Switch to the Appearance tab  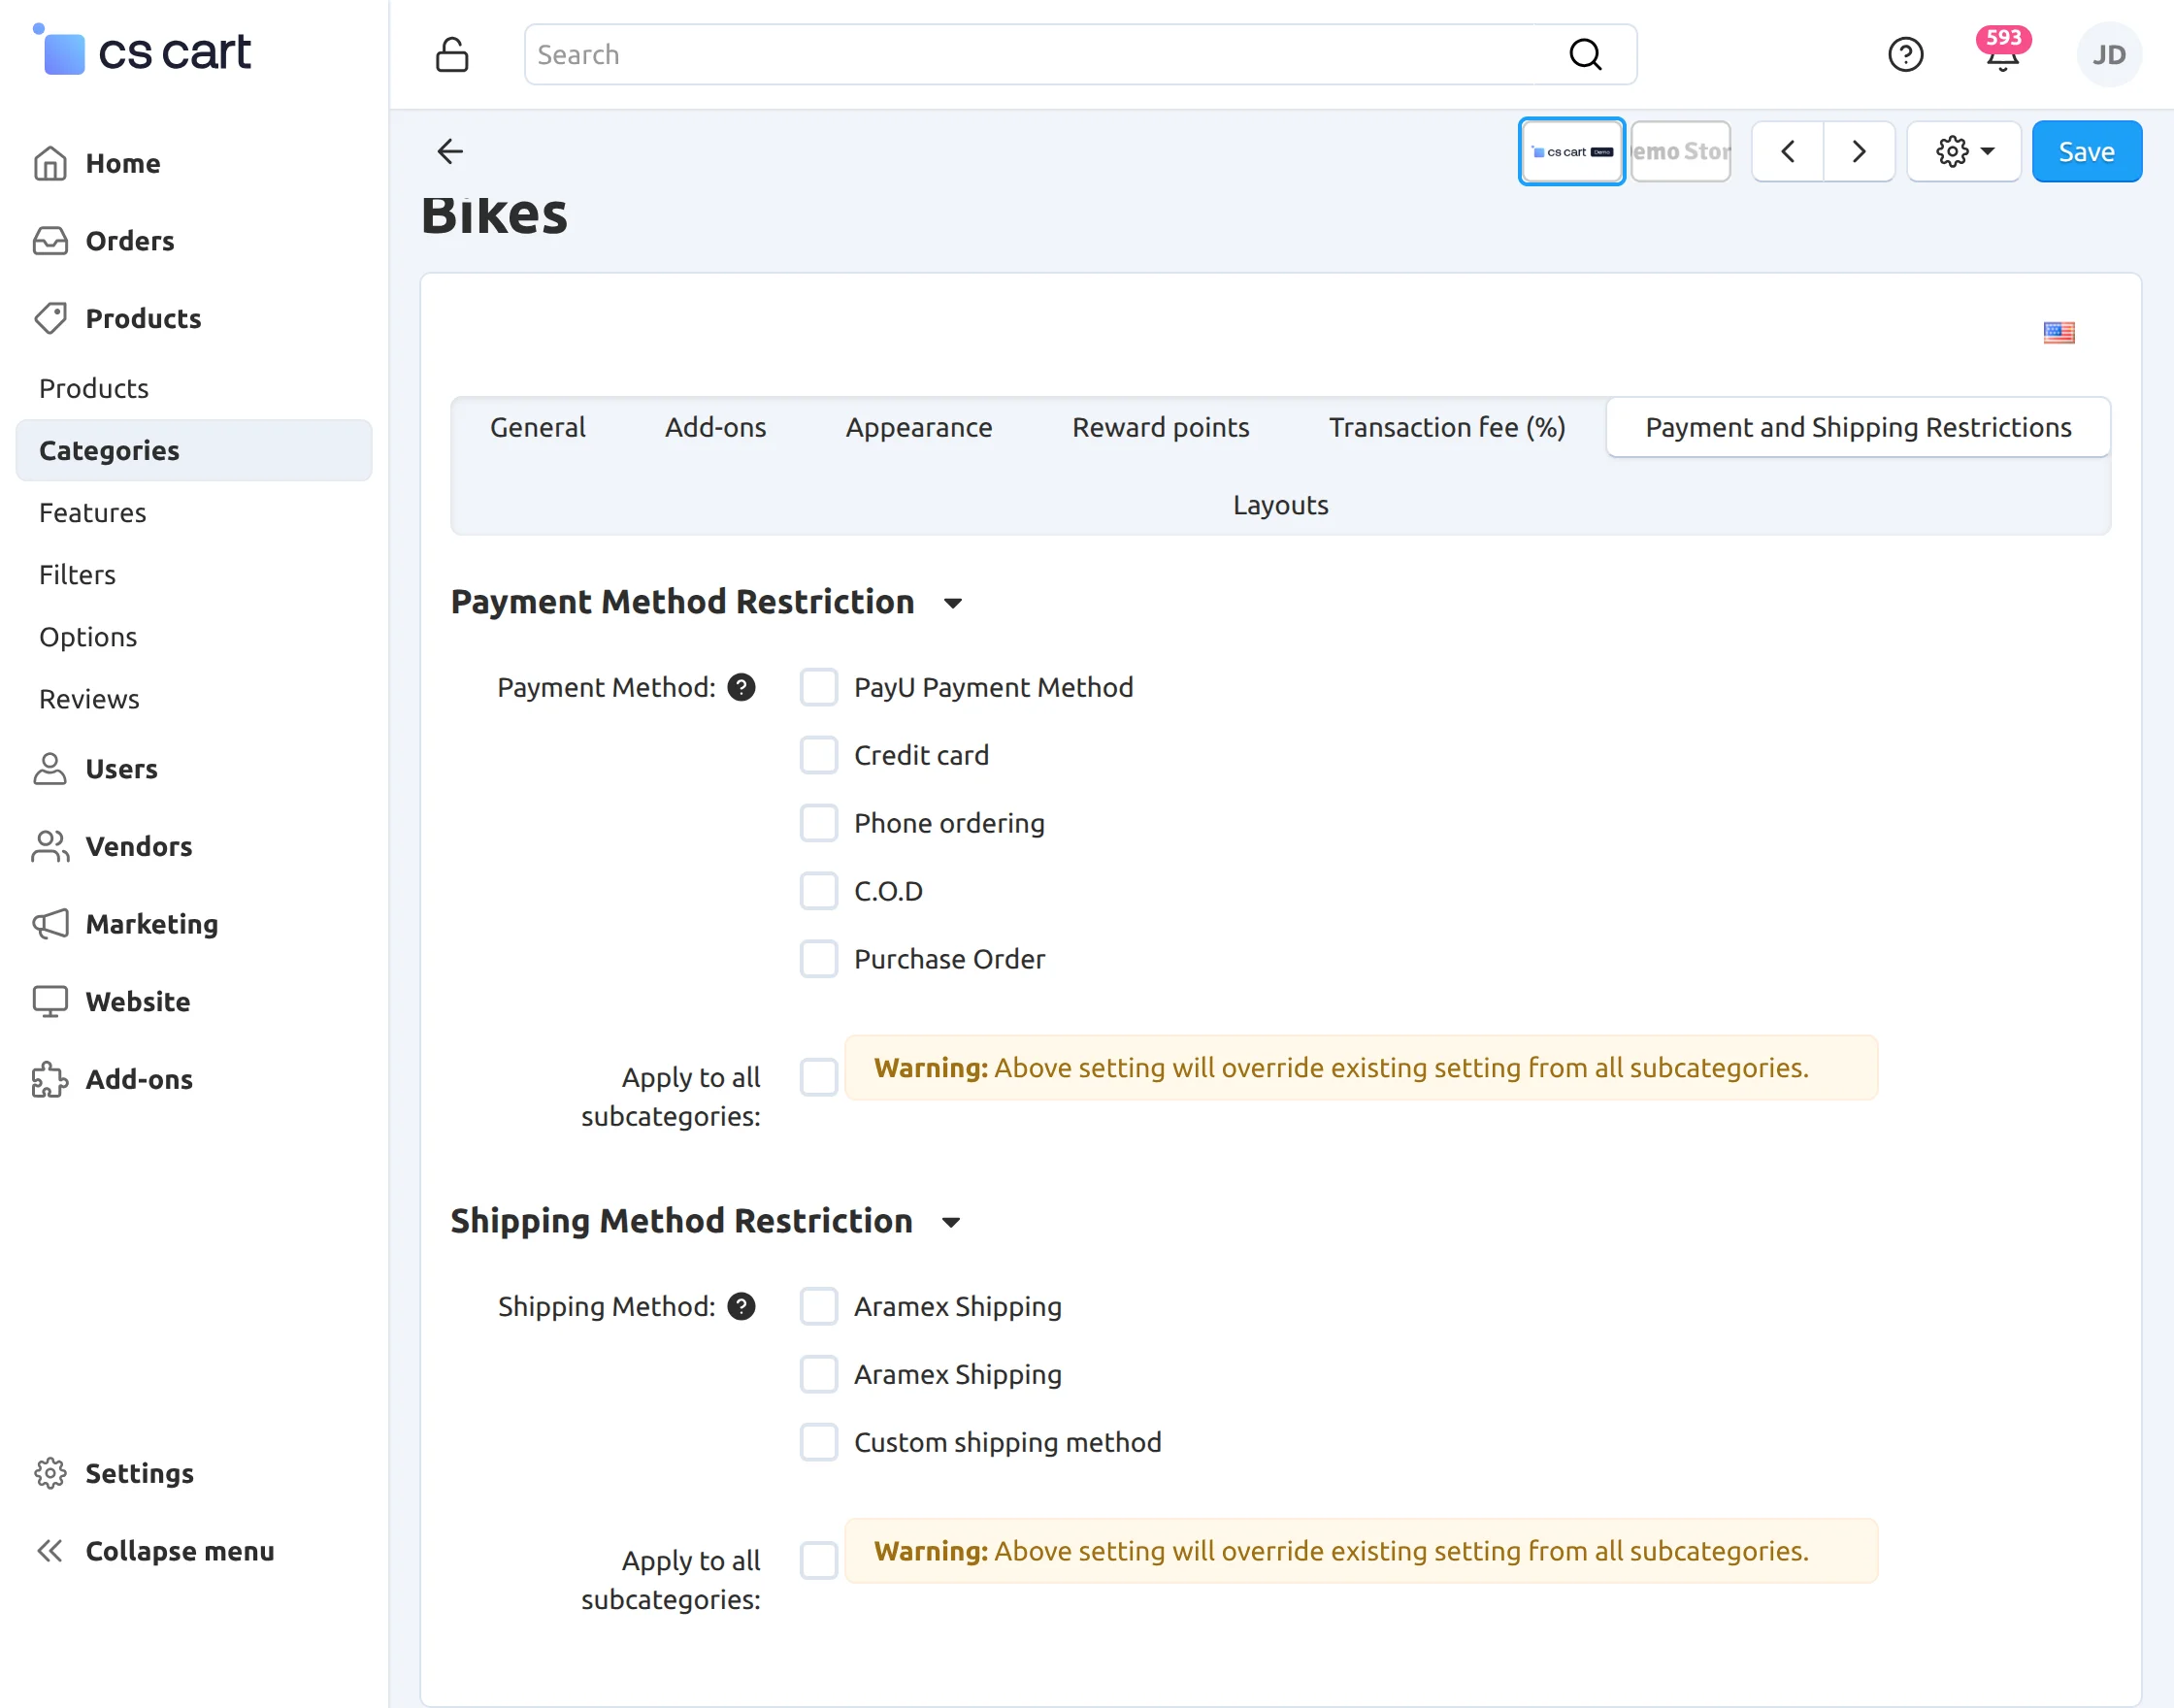pos(919,427)
